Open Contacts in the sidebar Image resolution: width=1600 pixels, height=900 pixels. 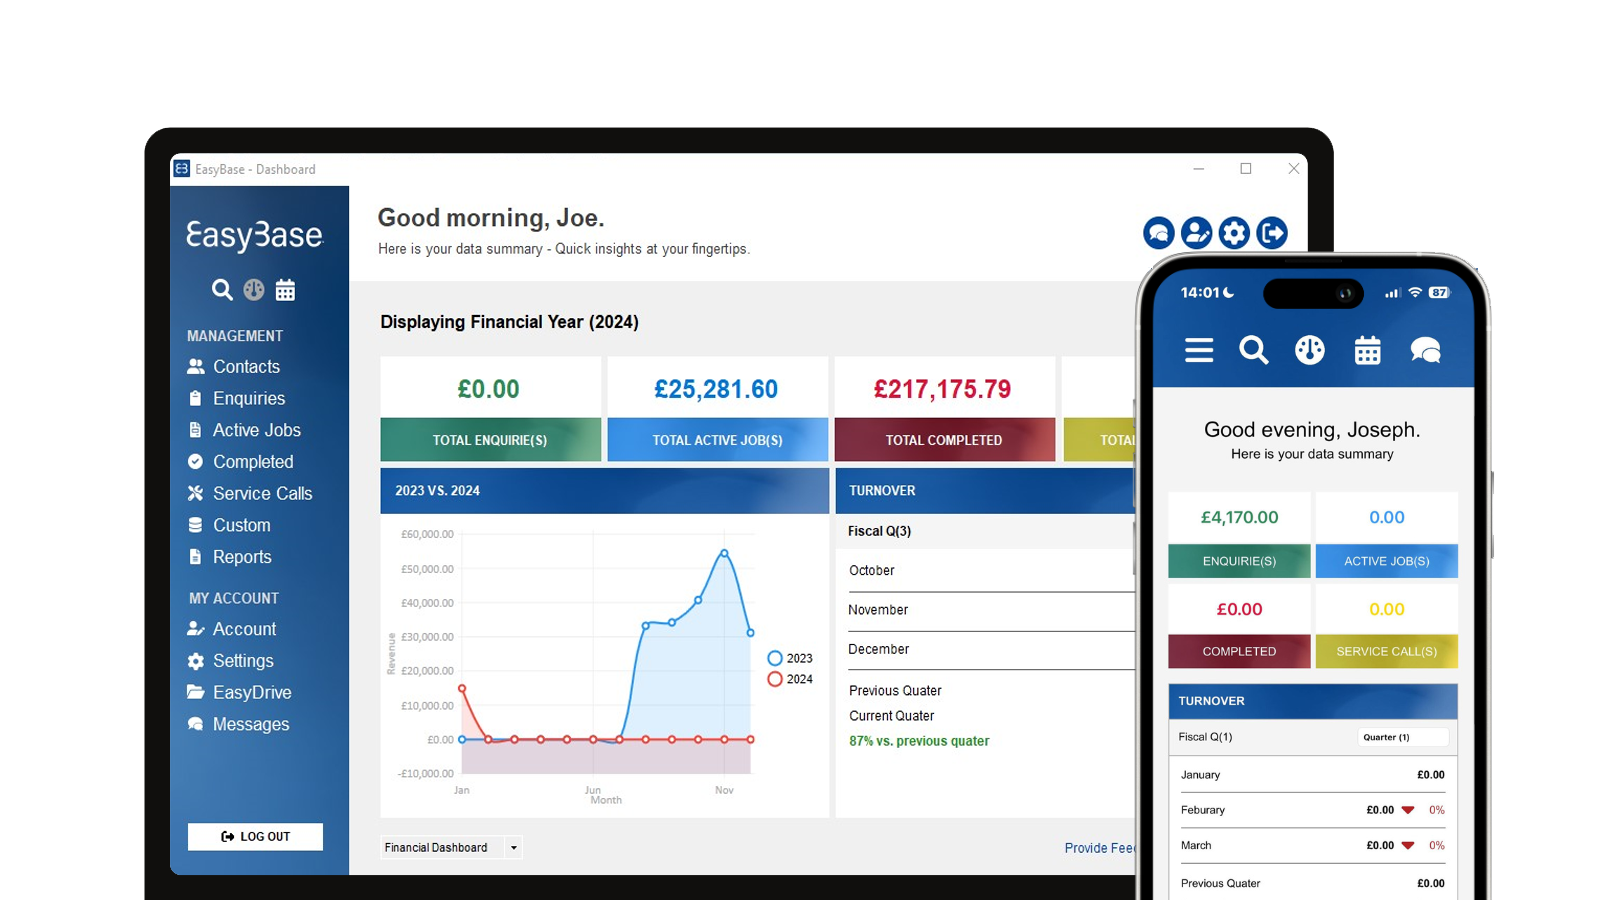tap(234, 367)
